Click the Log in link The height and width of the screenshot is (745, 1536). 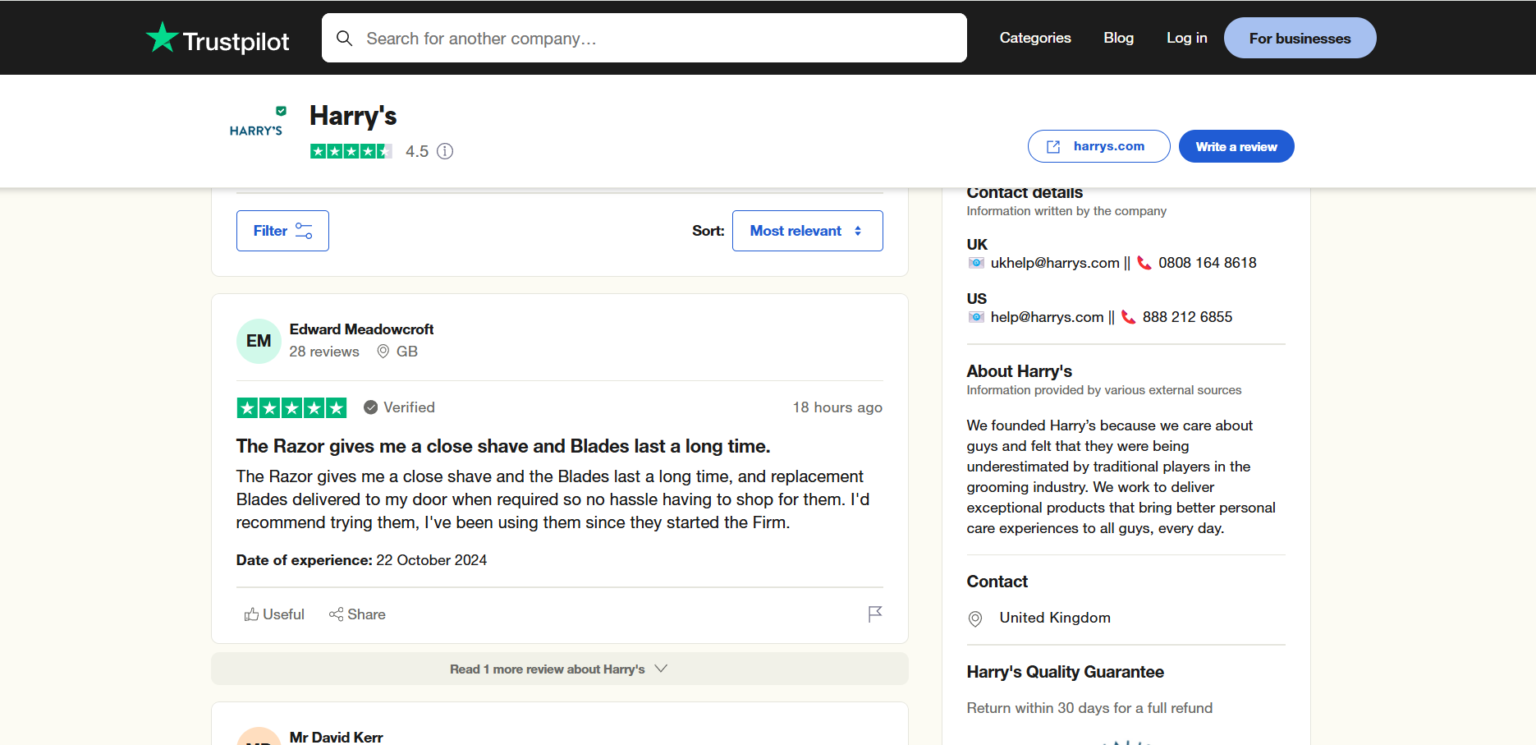[1186, 38]
